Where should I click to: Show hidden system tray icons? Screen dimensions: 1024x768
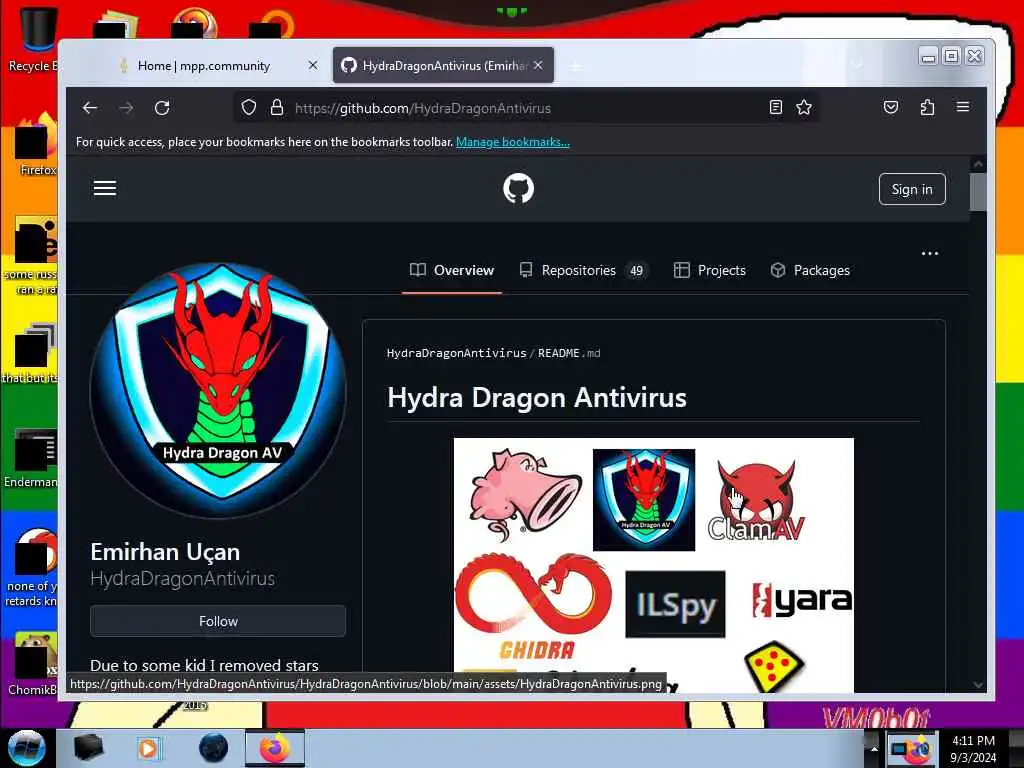click(874, 748)
